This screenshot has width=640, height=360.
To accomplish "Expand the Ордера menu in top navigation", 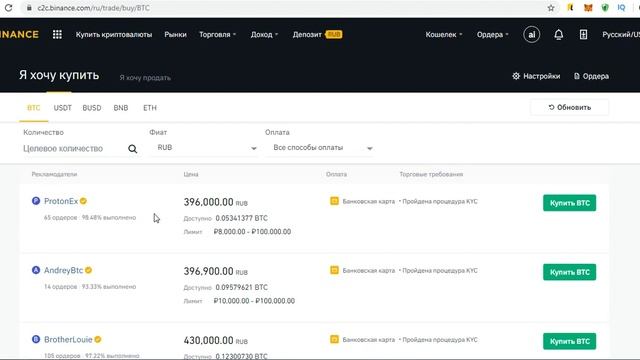I will 493,35.
